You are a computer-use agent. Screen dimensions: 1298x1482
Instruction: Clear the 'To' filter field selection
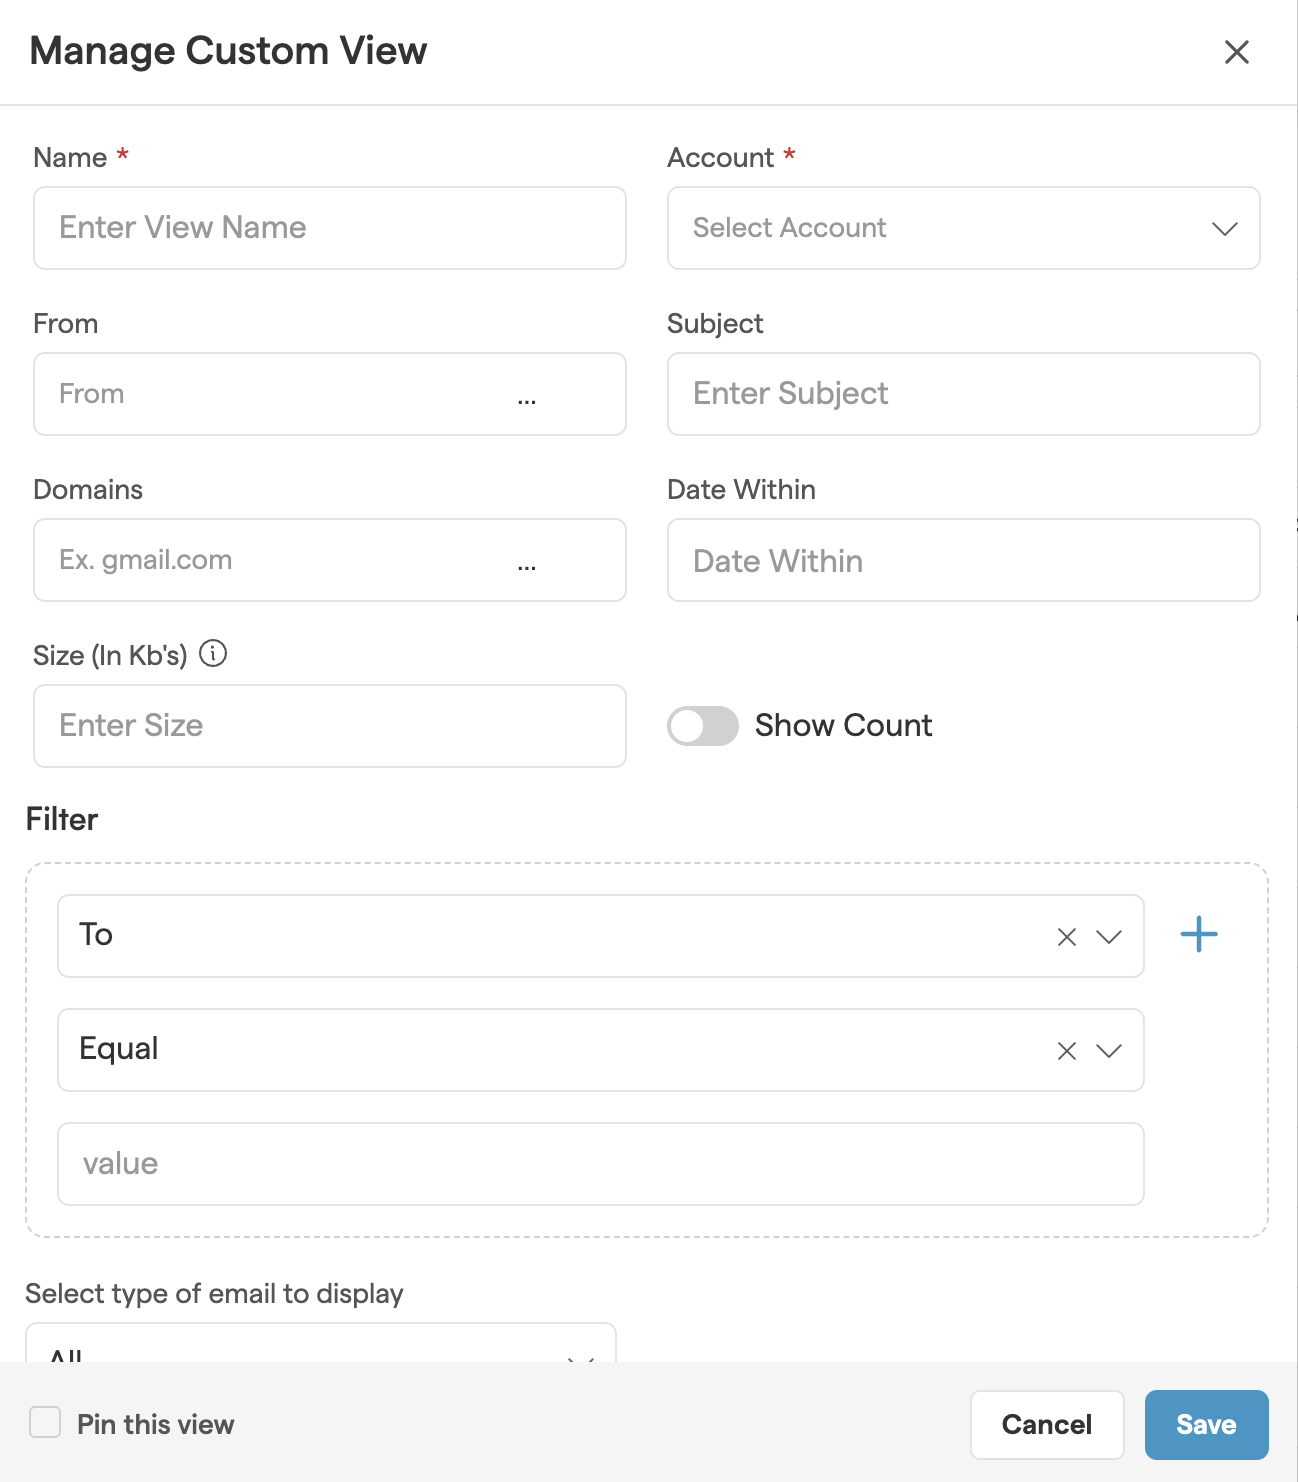pyautogui.click(x=1066, y=937)
